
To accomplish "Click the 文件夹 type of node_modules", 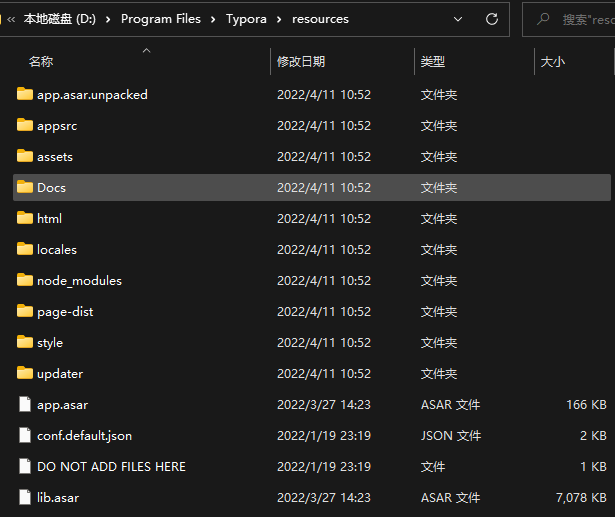I will (439, 280).
